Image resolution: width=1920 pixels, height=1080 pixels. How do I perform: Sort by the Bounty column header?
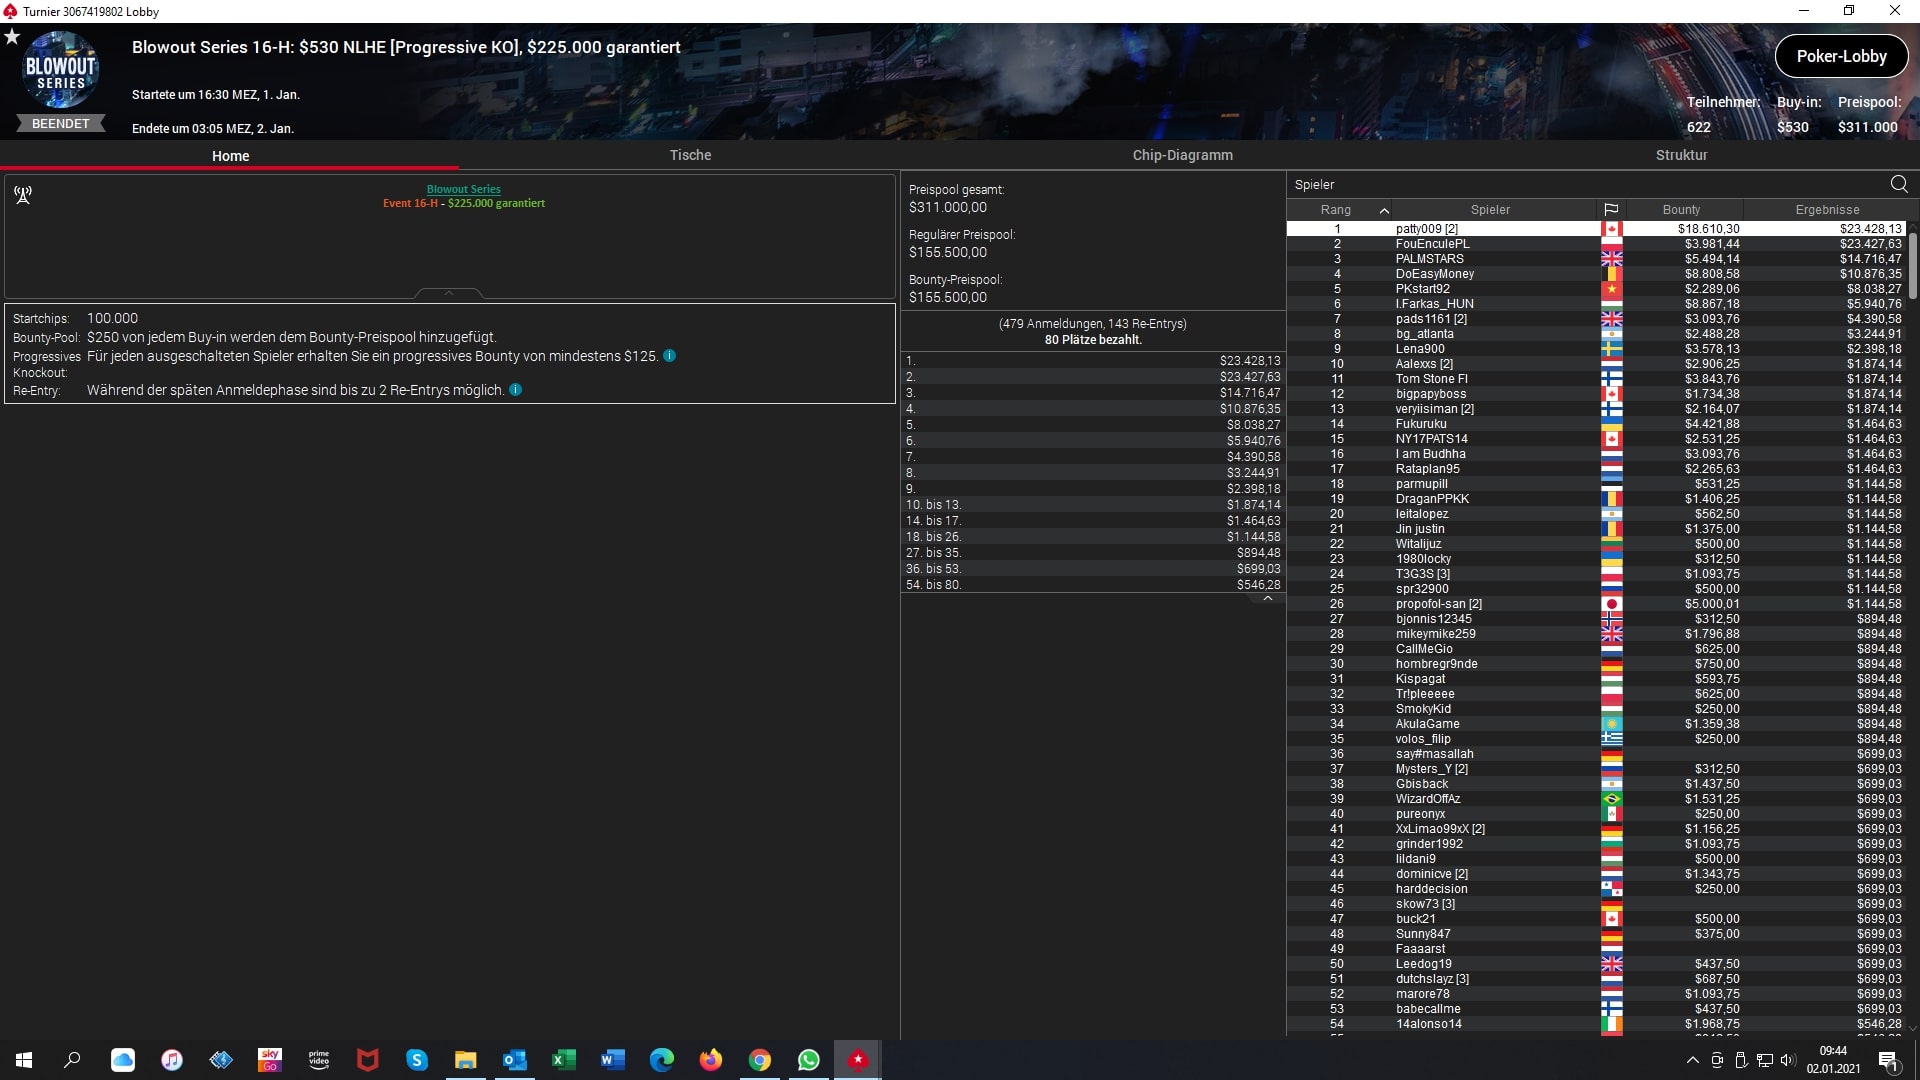[x=1681, y=210]
